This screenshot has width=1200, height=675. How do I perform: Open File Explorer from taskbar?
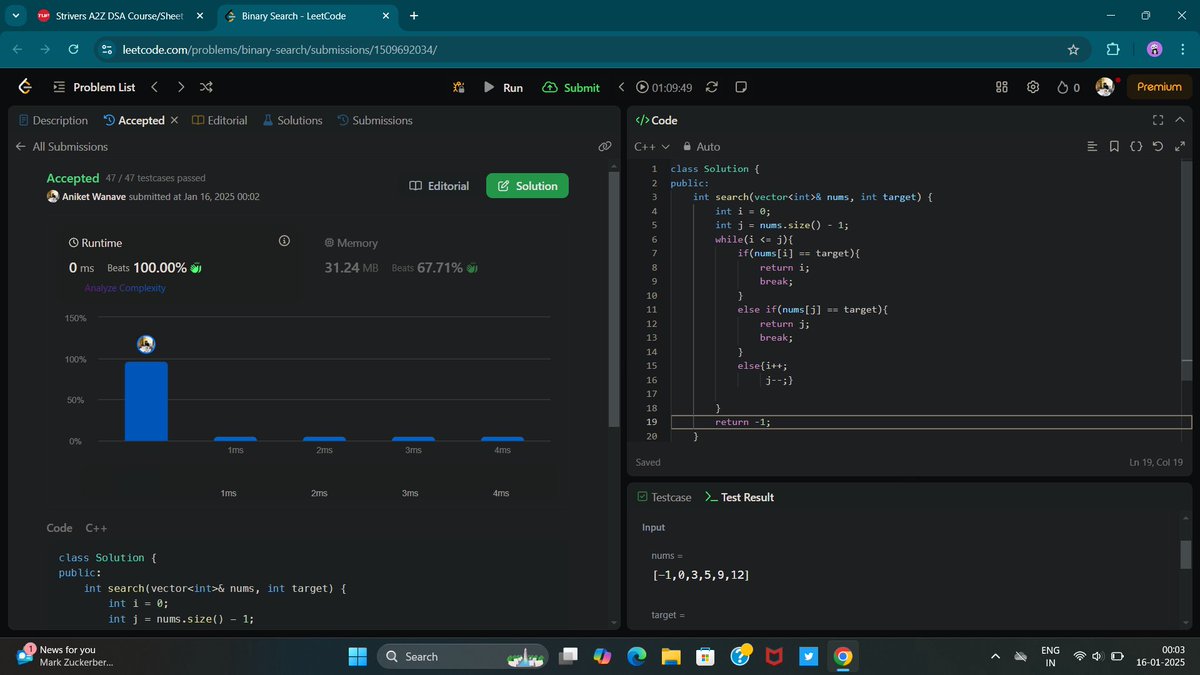click(x=670, y=656)
